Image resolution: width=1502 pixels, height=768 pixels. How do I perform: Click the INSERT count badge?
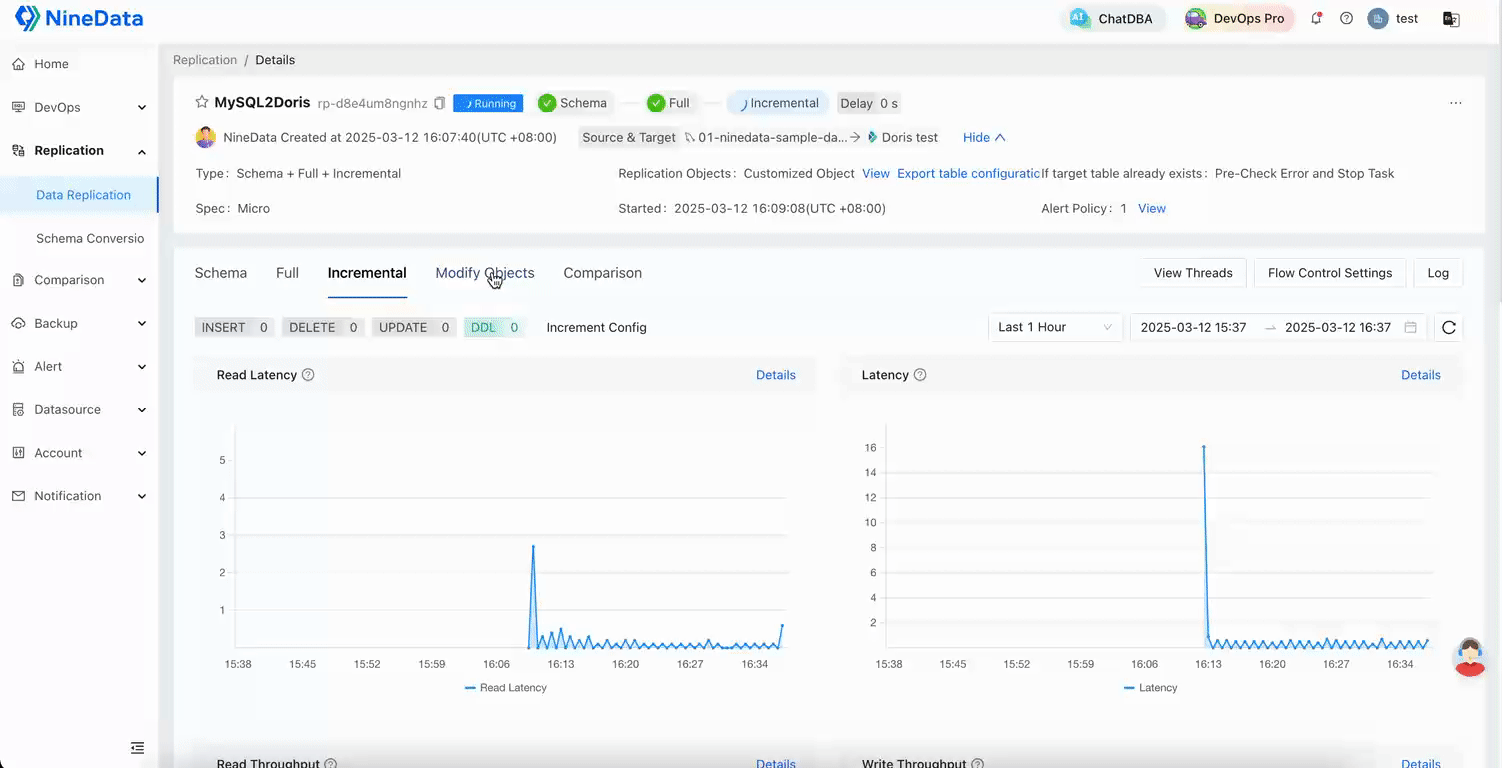(235, 327)
